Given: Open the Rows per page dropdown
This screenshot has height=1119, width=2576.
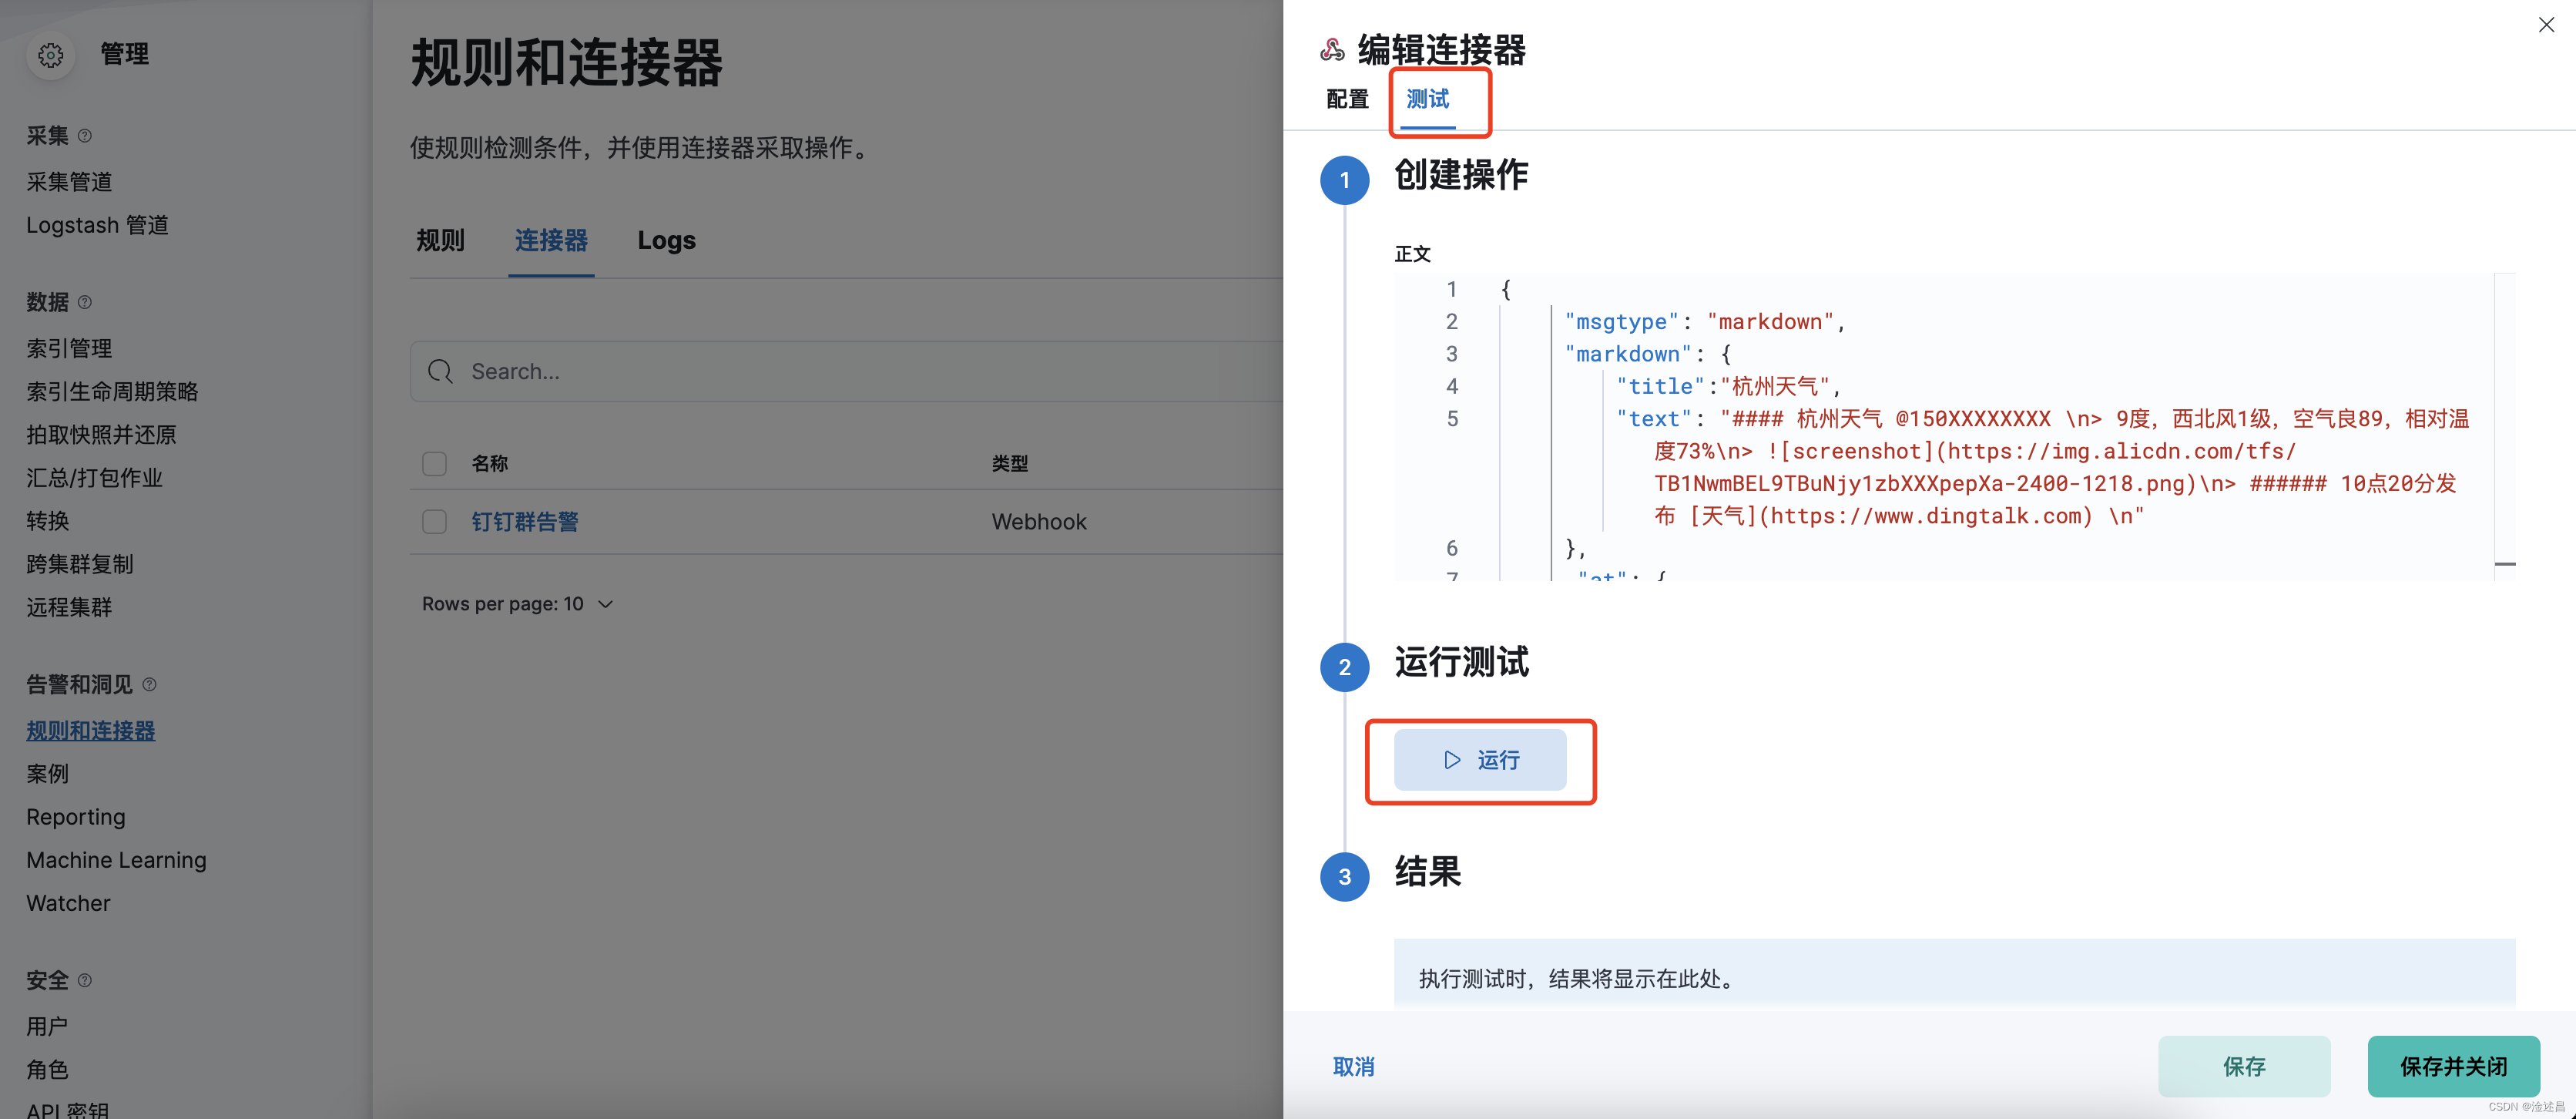Looking at the screenshot, I should tap(517, 604).
